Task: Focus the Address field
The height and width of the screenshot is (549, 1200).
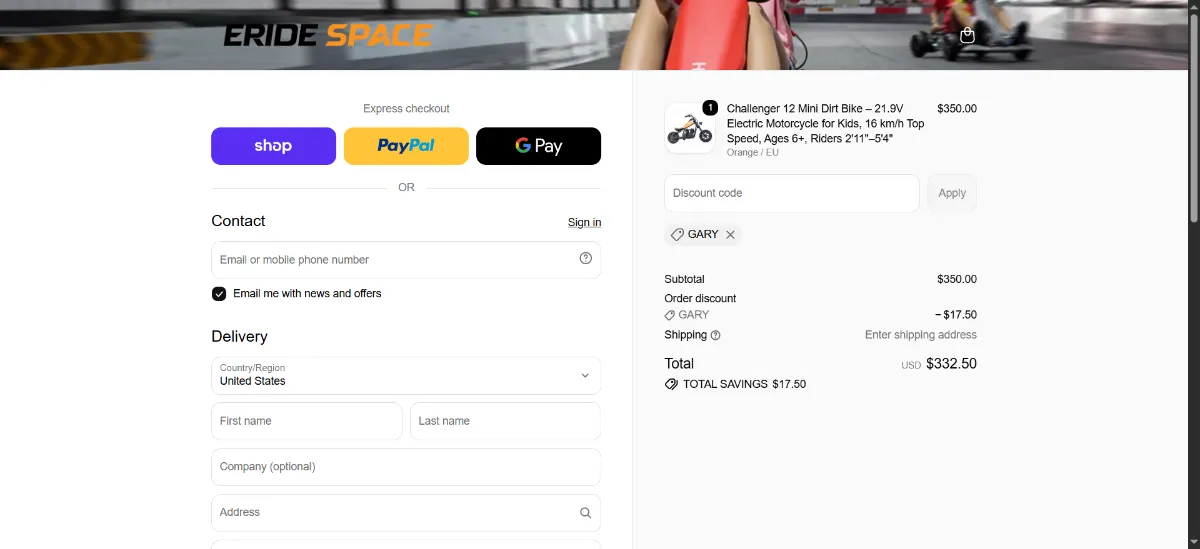Action: tap(406, 512)
